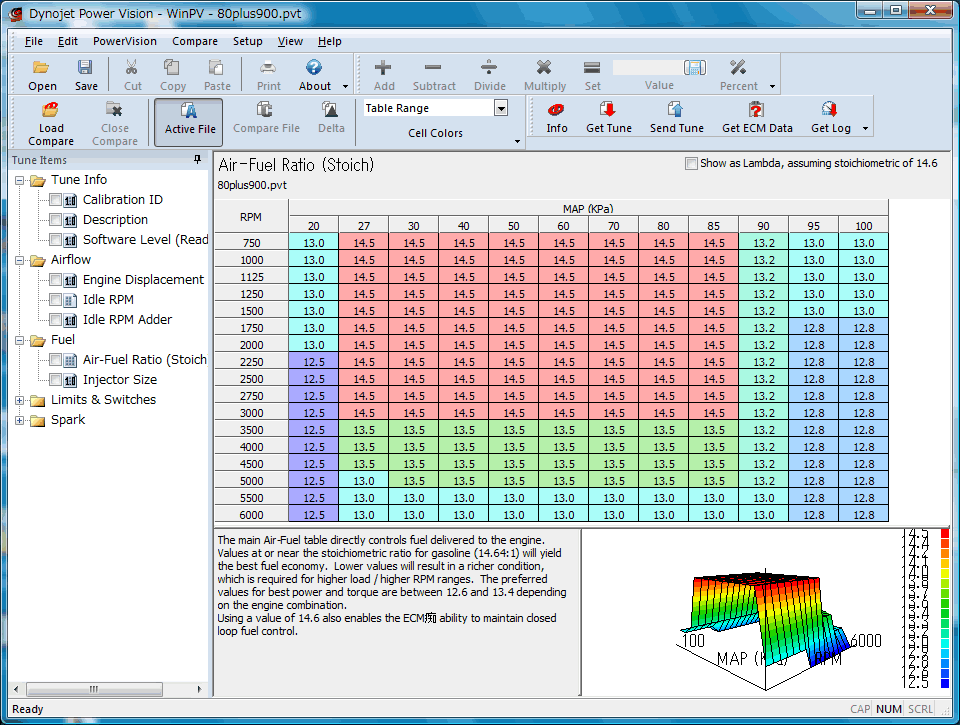The height and width of the screenshot is (725, 960).
Task: Open toolbar options arrow next to Percent
Action: click(772, 86)
